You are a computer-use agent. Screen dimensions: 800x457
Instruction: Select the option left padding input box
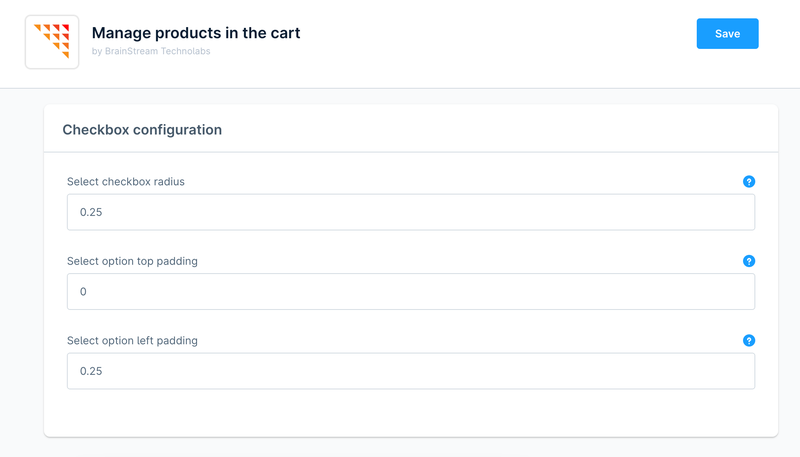(x=410, y=371)
